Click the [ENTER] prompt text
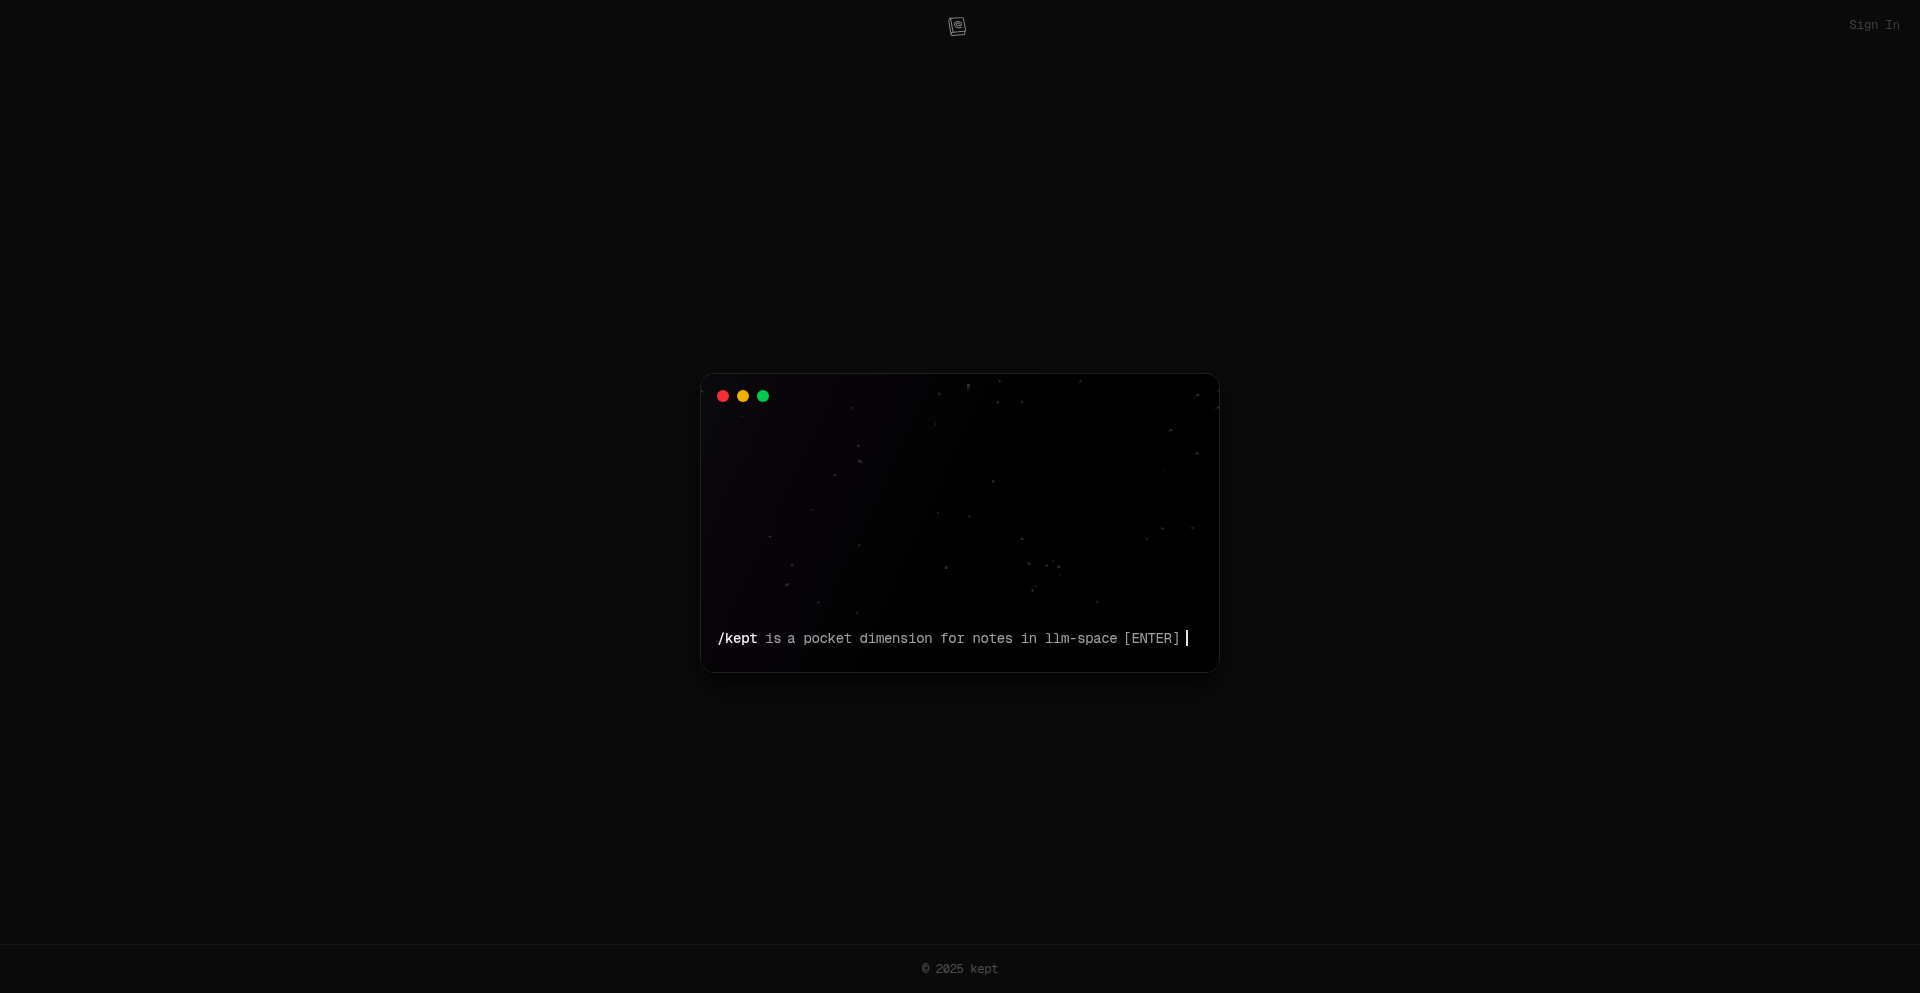The height and width of the screenshot is (993, 1920). [x=1152, y=638]
